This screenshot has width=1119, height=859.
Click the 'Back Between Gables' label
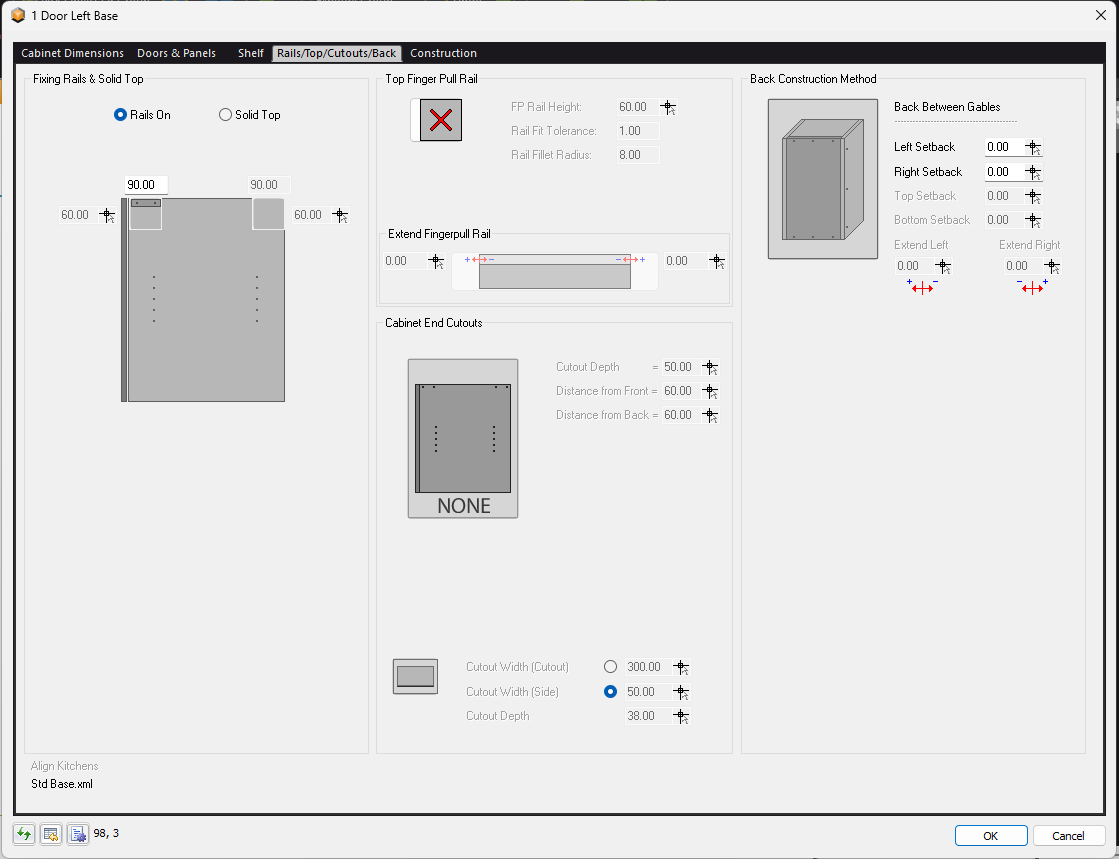tap(947, 107)
